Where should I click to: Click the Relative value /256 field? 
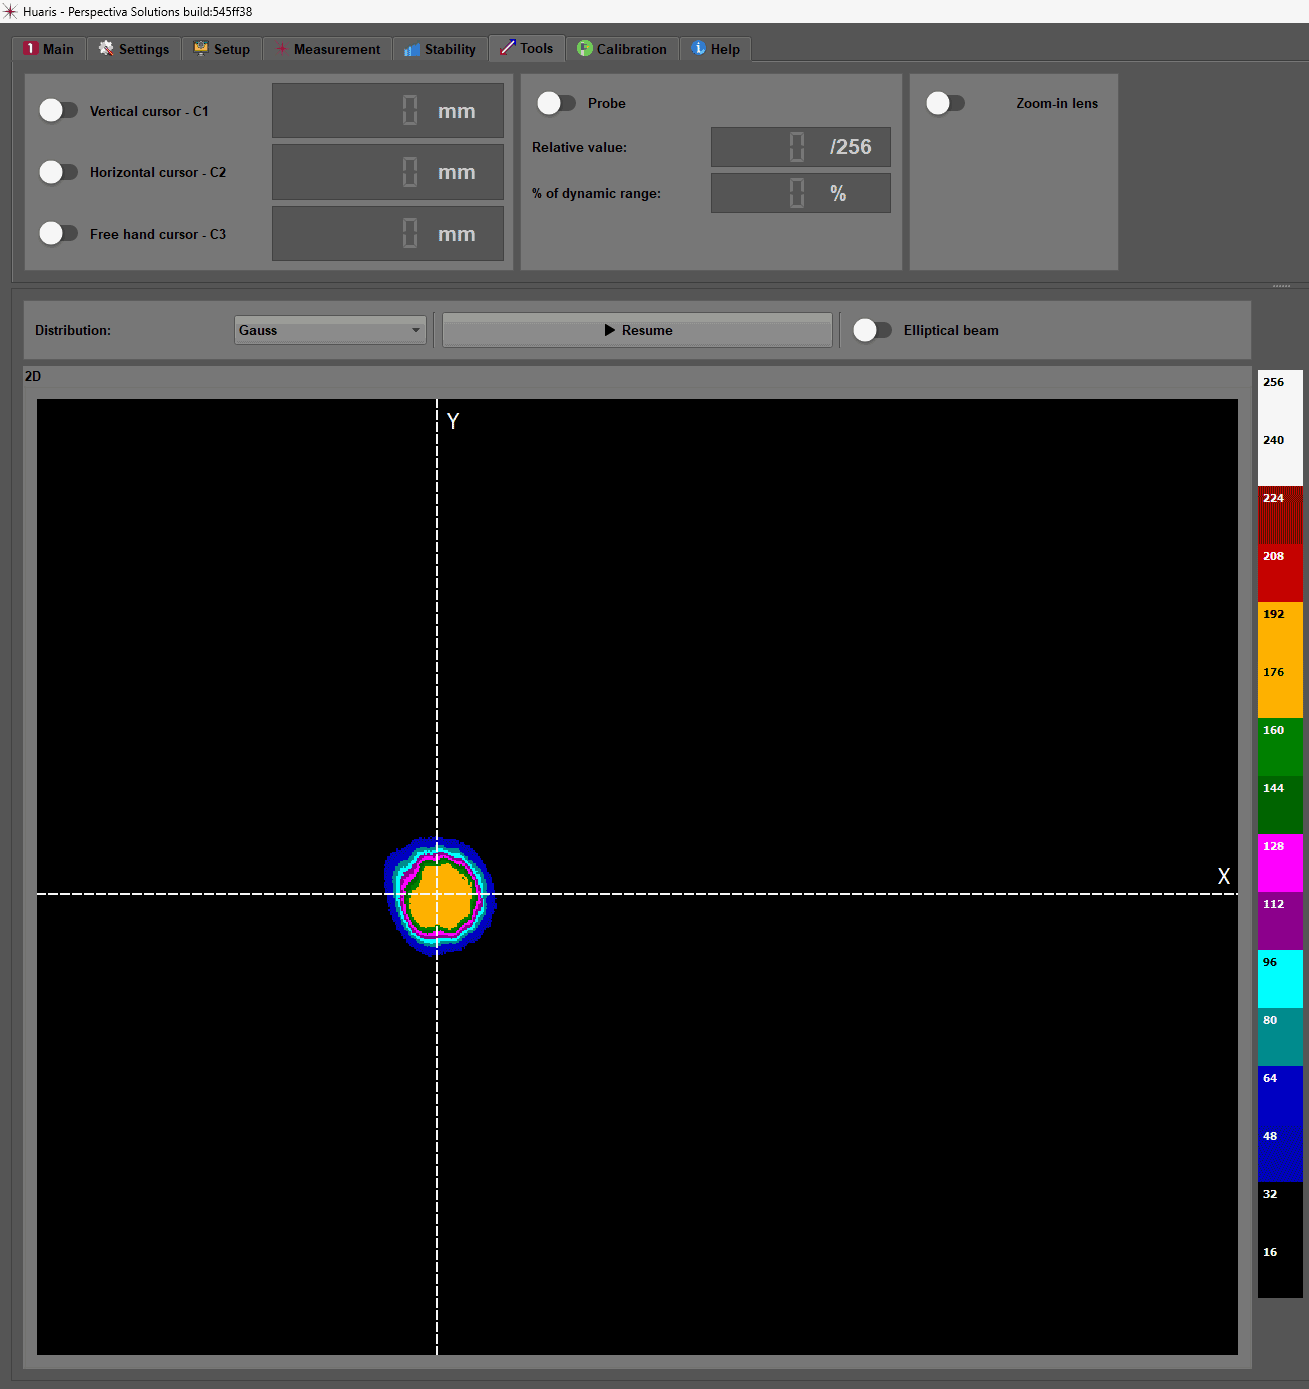(x=800, y=147)
